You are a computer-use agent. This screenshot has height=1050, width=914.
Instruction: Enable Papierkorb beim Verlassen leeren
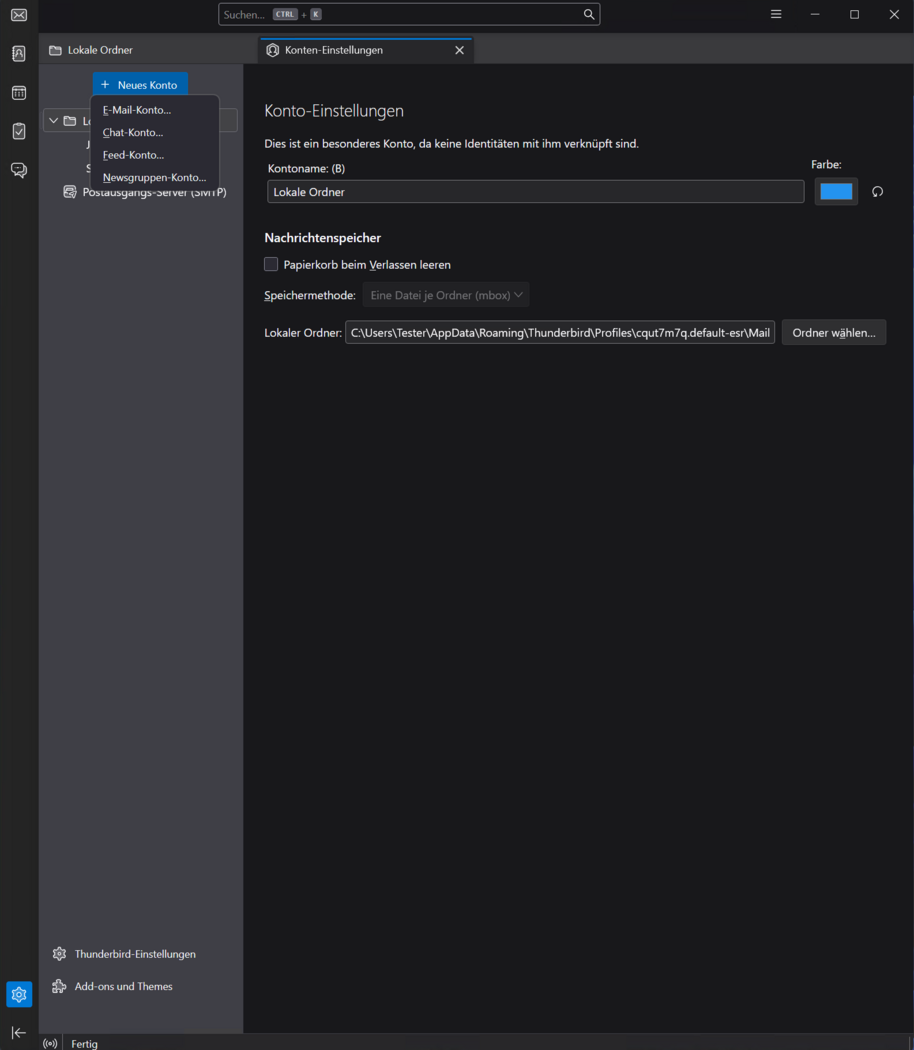coord(271,265)
